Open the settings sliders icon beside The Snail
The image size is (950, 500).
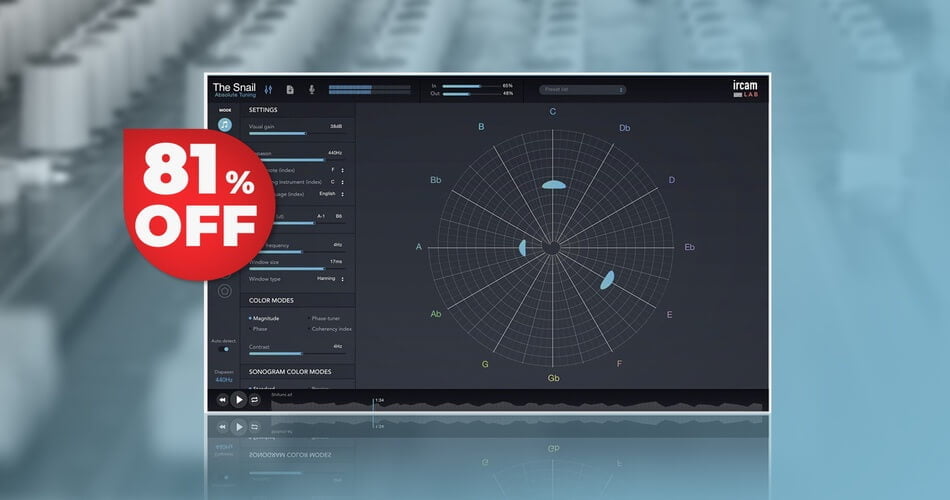pos(268,90)
